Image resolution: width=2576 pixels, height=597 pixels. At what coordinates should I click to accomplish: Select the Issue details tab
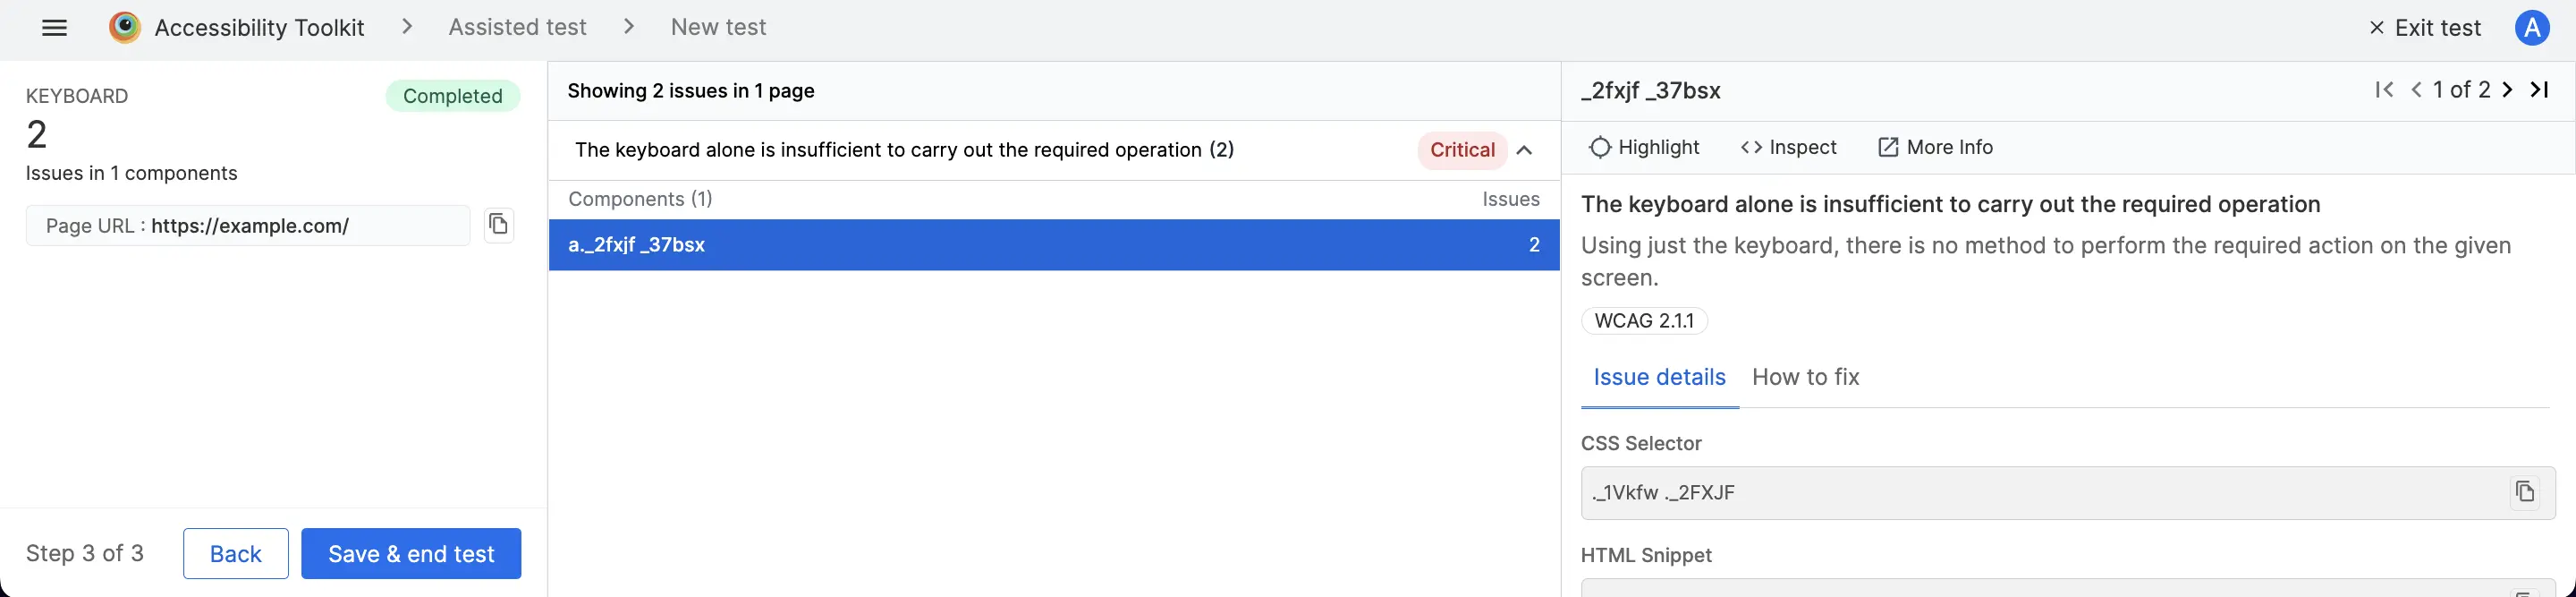[1659, 377]
